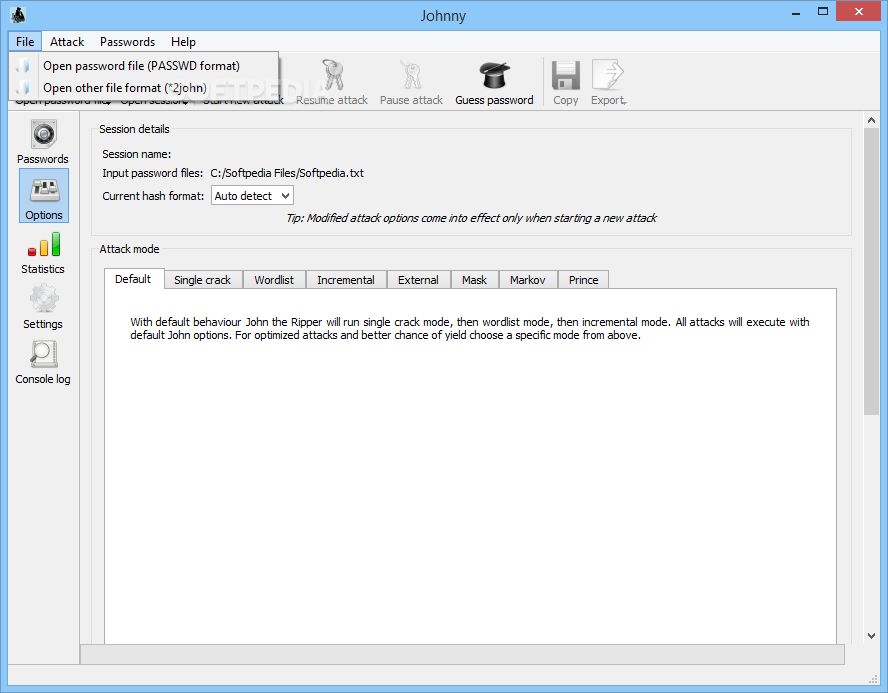This screenshot has width=888, height=693.
Task: Switch to the Single crack tab
Action: (202, 280)
